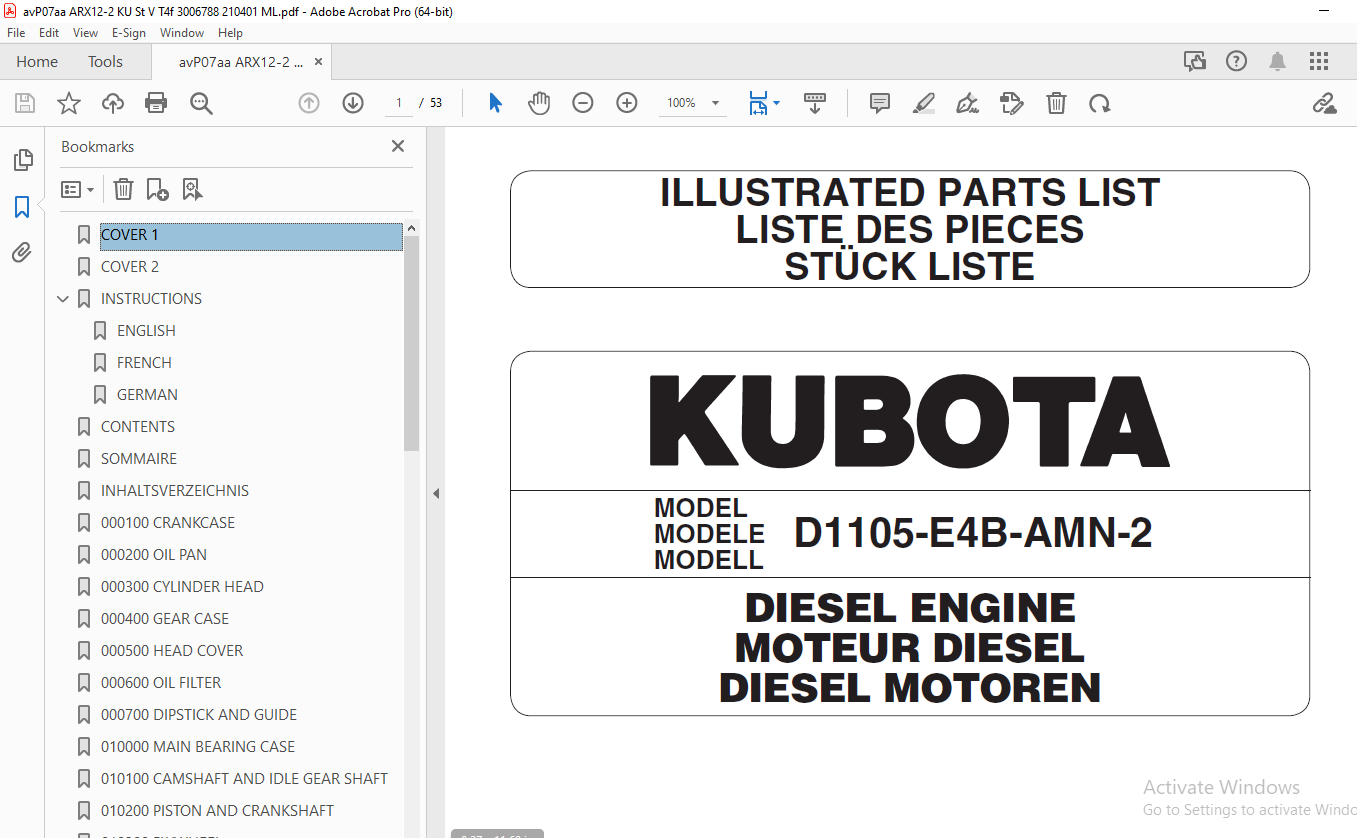Open the GERMAN instructions bookmark
This screenshot has width=1357, height=838.
[x=147, y=395]
